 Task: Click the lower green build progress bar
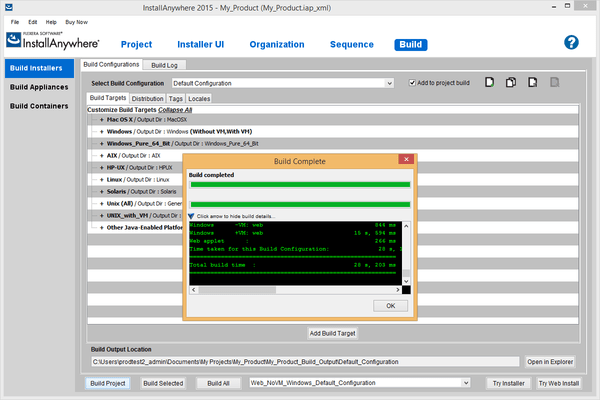[300, 204]
